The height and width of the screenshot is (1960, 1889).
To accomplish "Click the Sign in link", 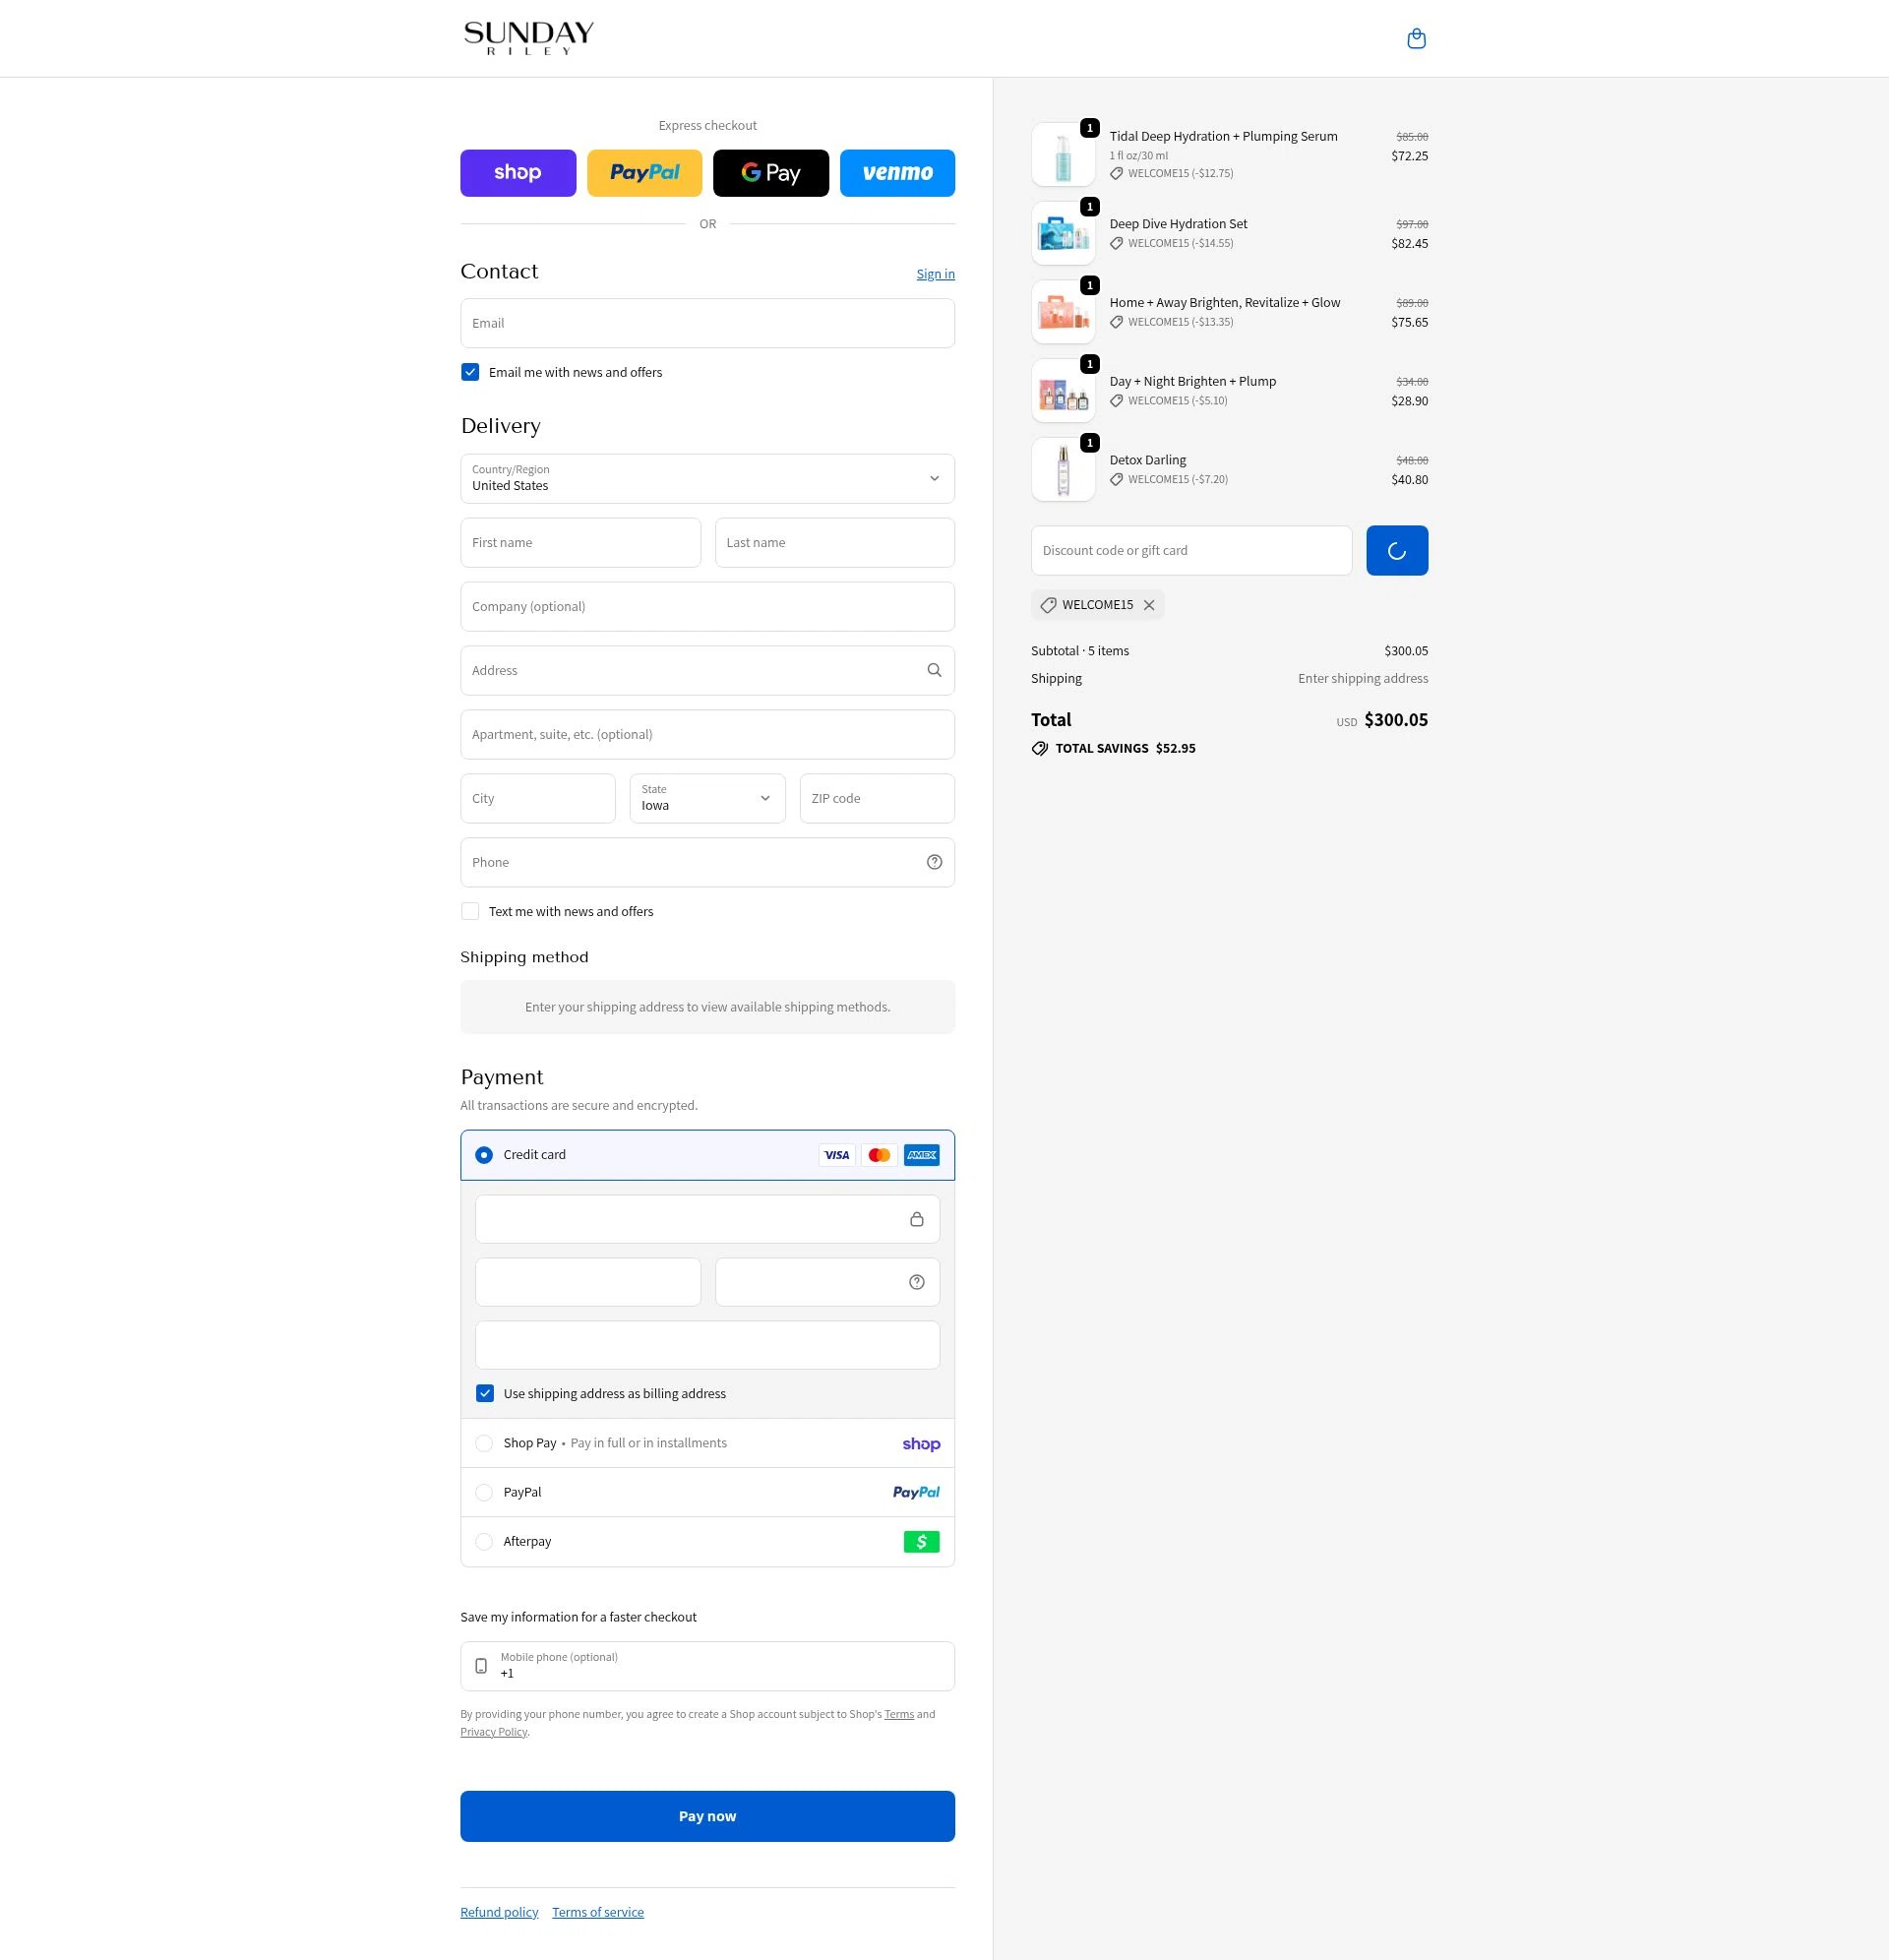I will tap(934, 274).
